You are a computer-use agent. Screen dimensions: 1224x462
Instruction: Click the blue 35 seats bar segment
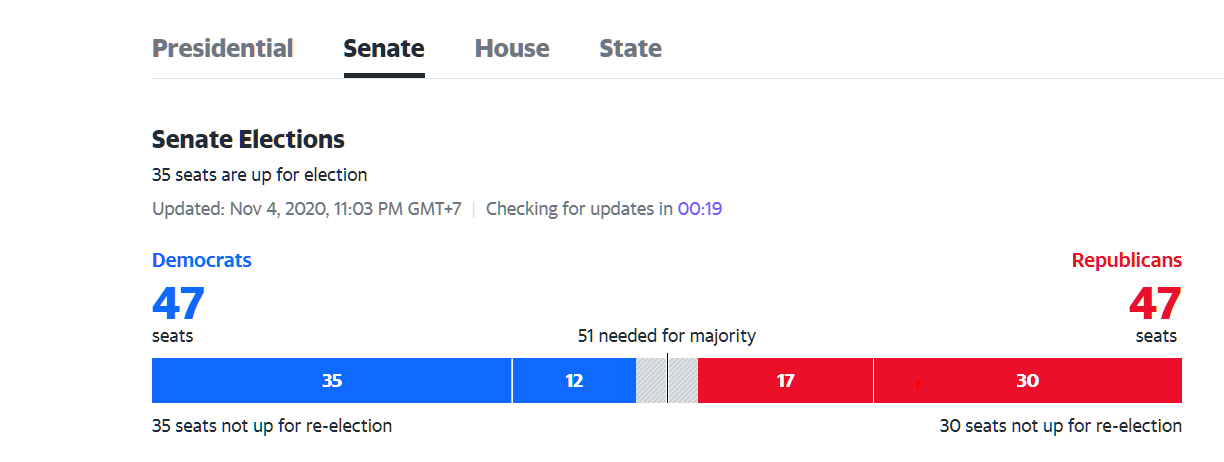(x=331, y=381)
